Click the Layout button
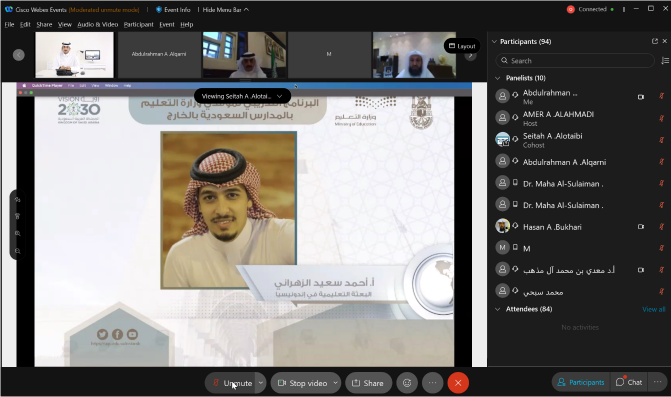This screenshot has height=397, width=671. coord(462,46)
